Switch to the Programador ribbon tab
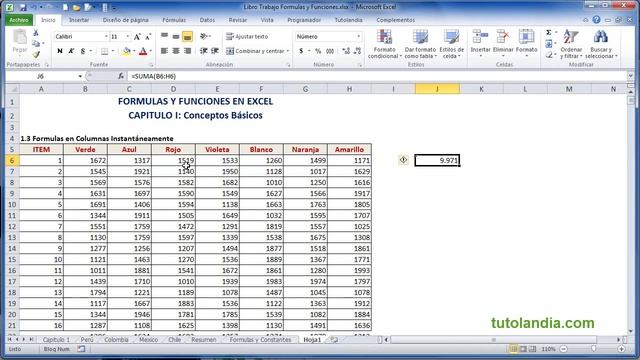The width and height of the screenshot is (640, 360). tap(304, 20)
